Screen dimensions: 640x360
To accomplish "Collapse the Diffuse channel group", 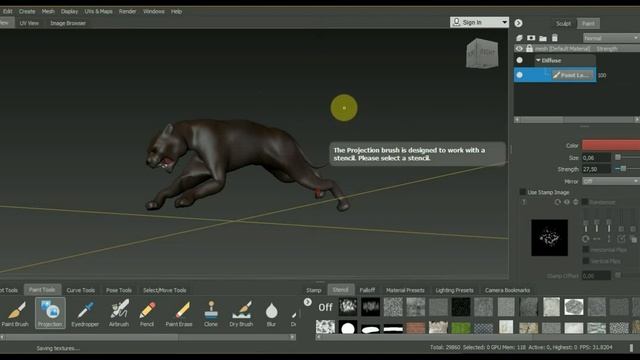I will coord(538,60).
